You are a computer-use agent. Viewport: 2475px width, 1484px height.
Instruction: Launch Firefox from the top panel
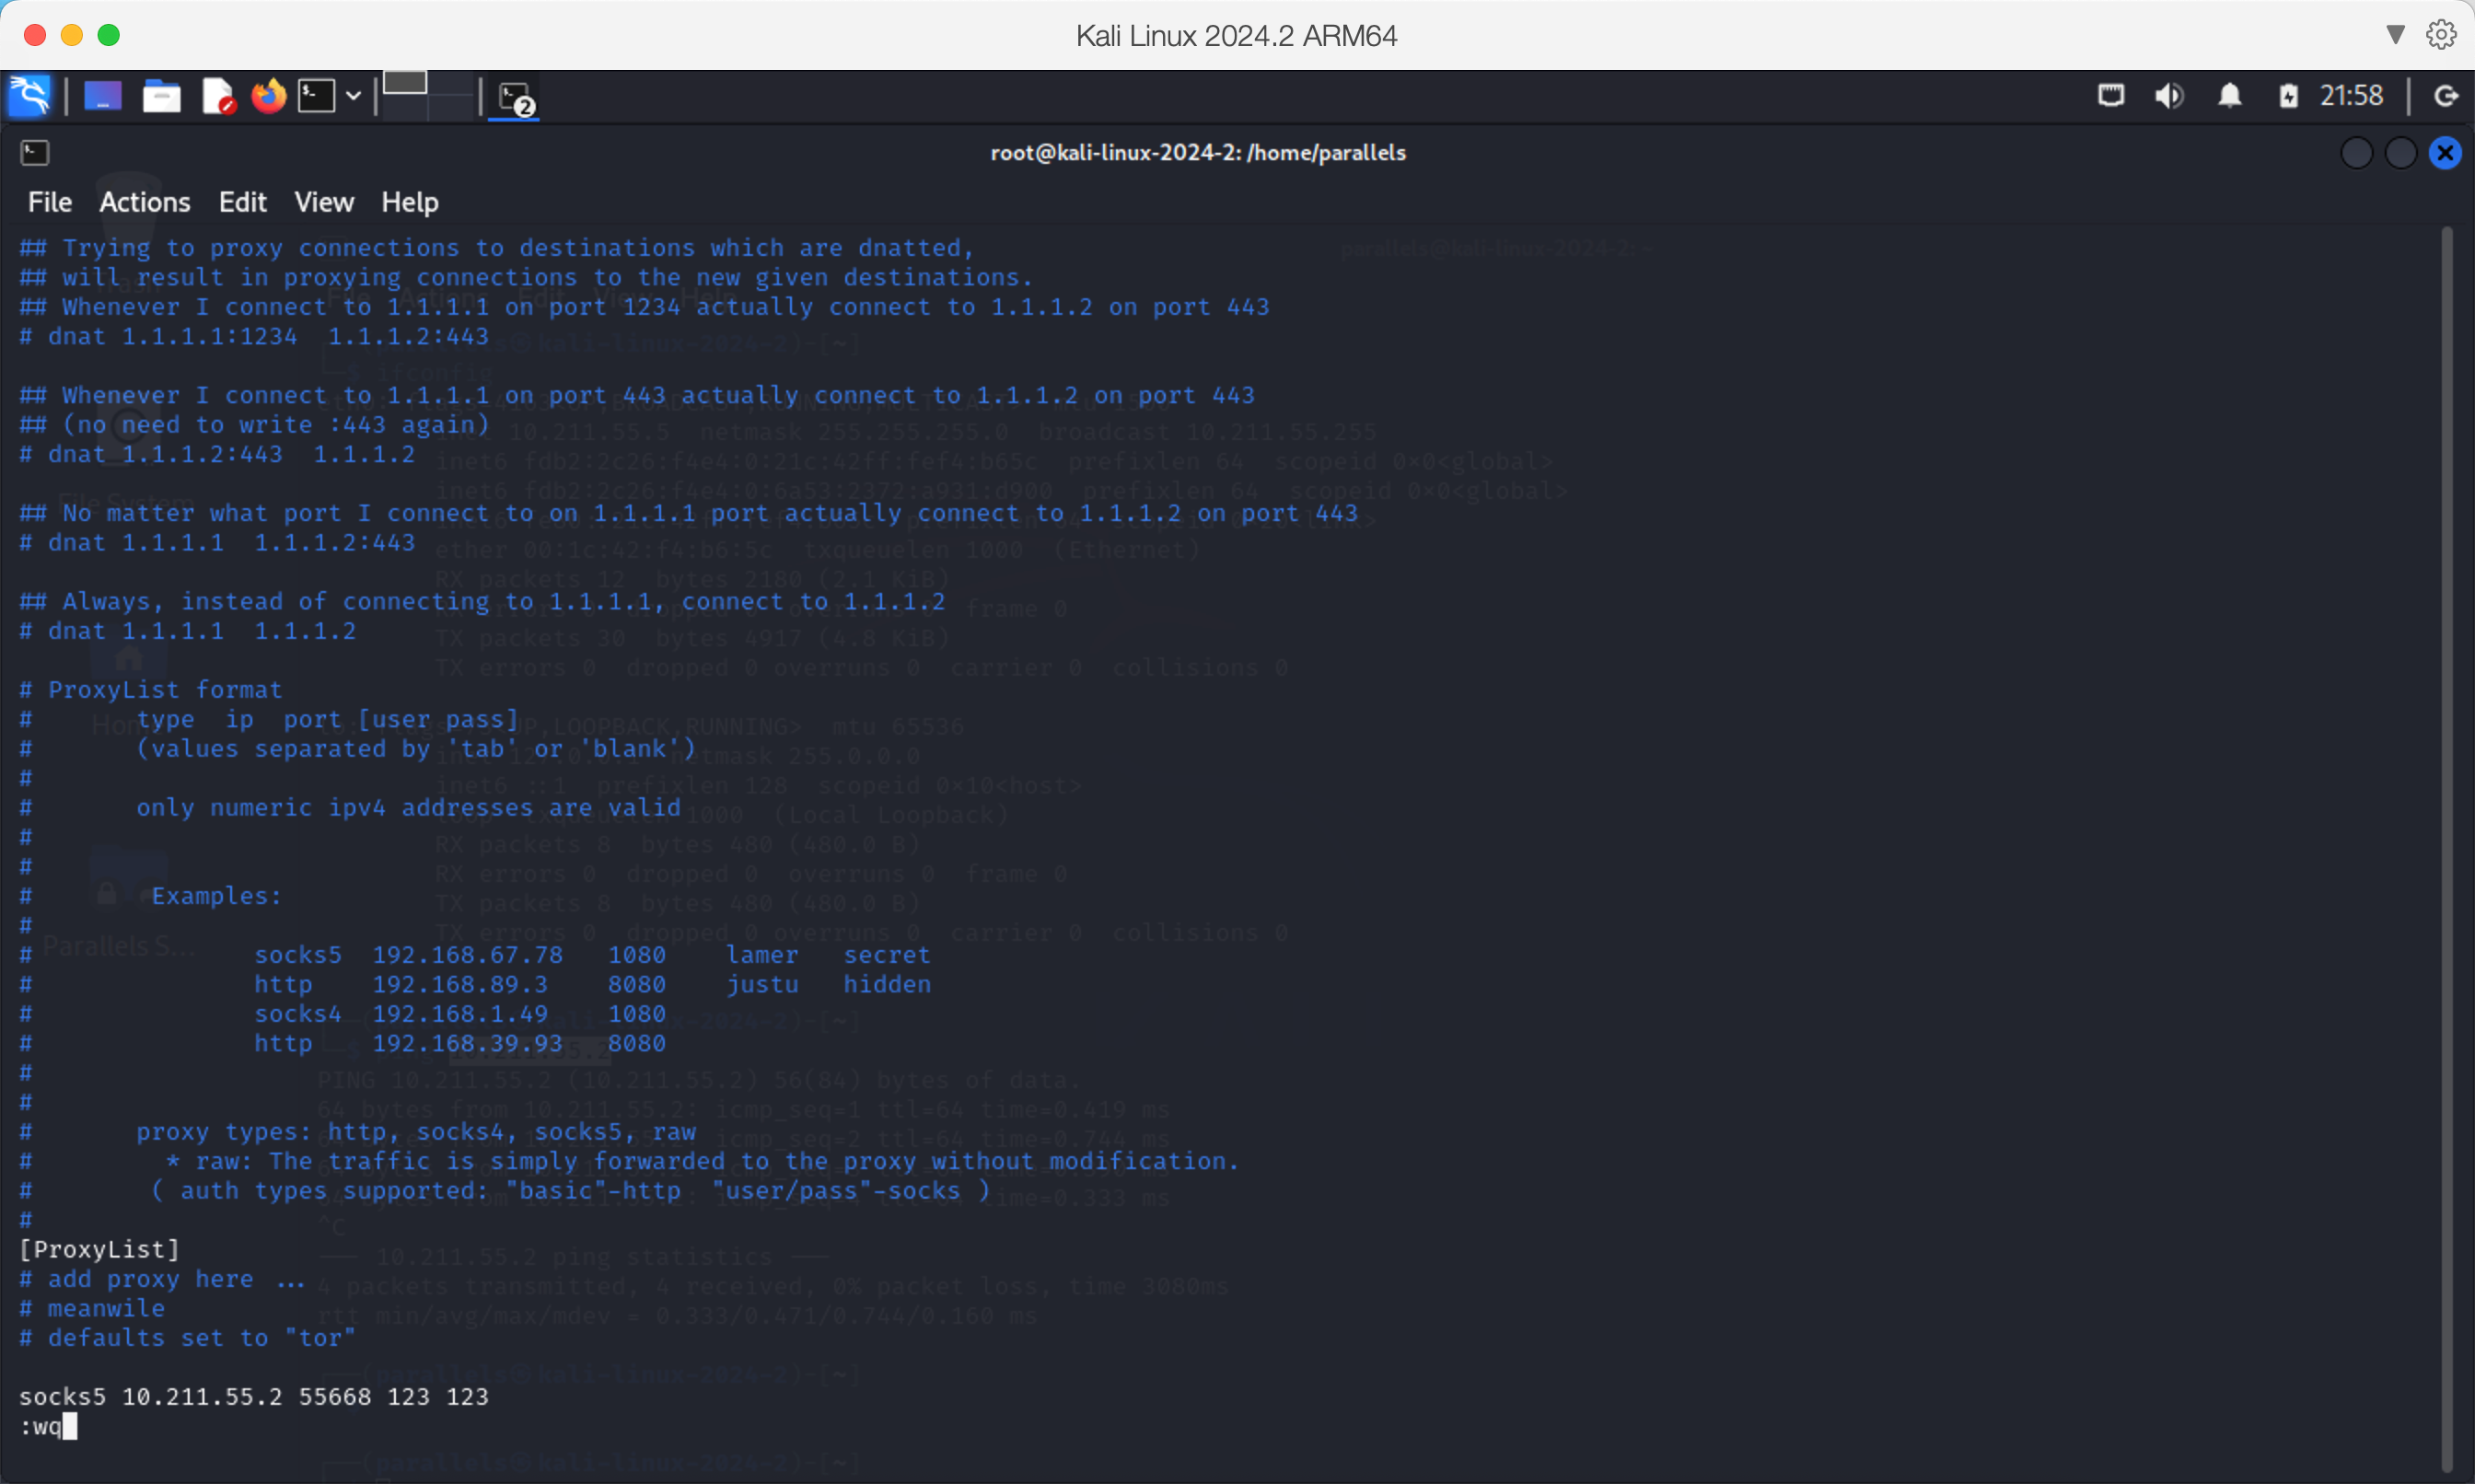click(268, 96)
